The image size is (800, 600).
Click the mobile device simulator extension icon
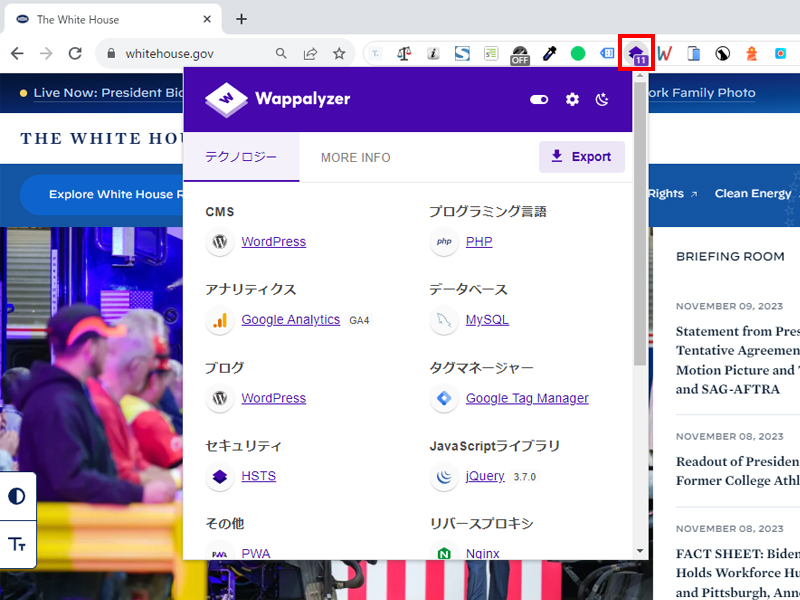pyautogui.click(x=693, y=53)
